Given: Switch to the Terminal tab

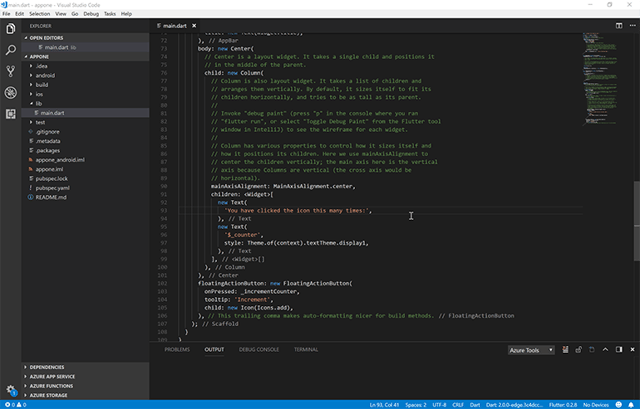Looking at the screenshot, I should click(306, 350).
